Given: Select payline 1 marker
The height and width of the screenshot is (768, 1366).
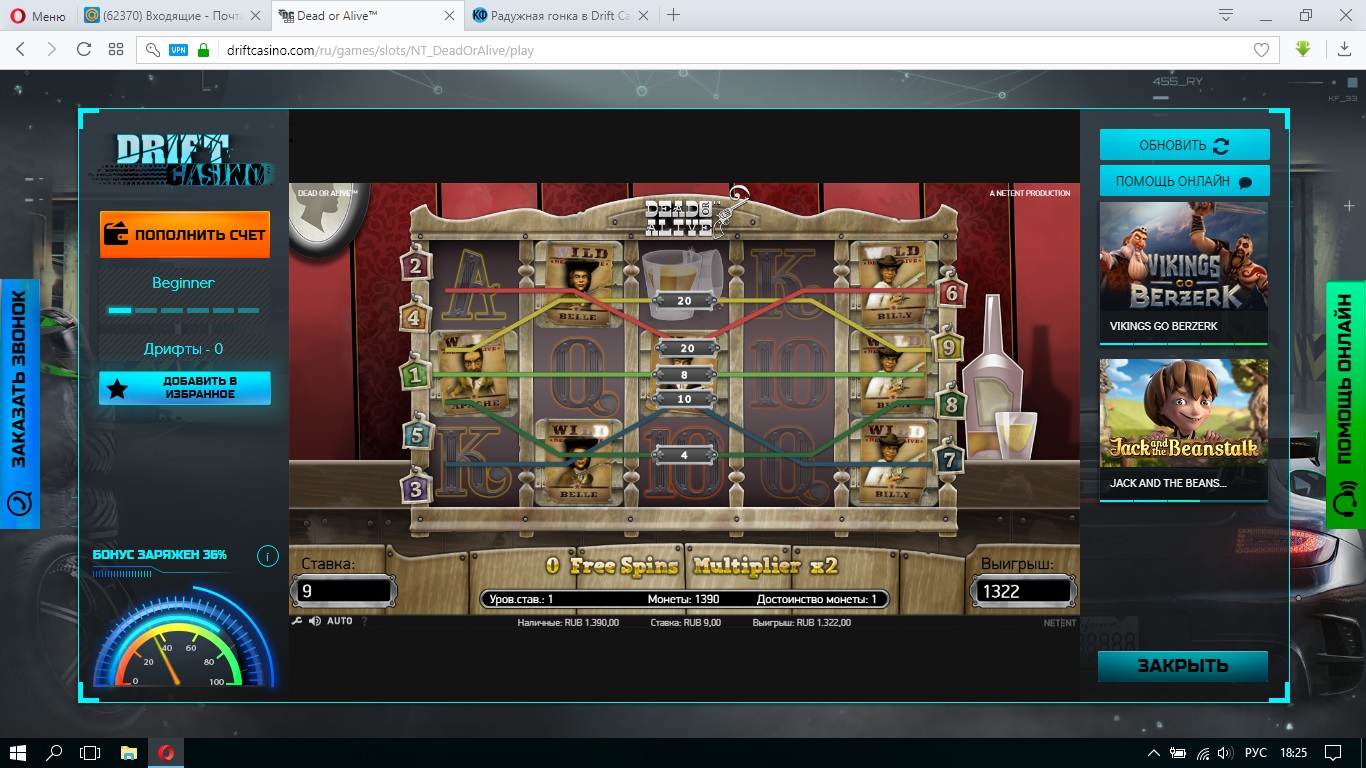Looking at the screenshot, I should (414, 375).
